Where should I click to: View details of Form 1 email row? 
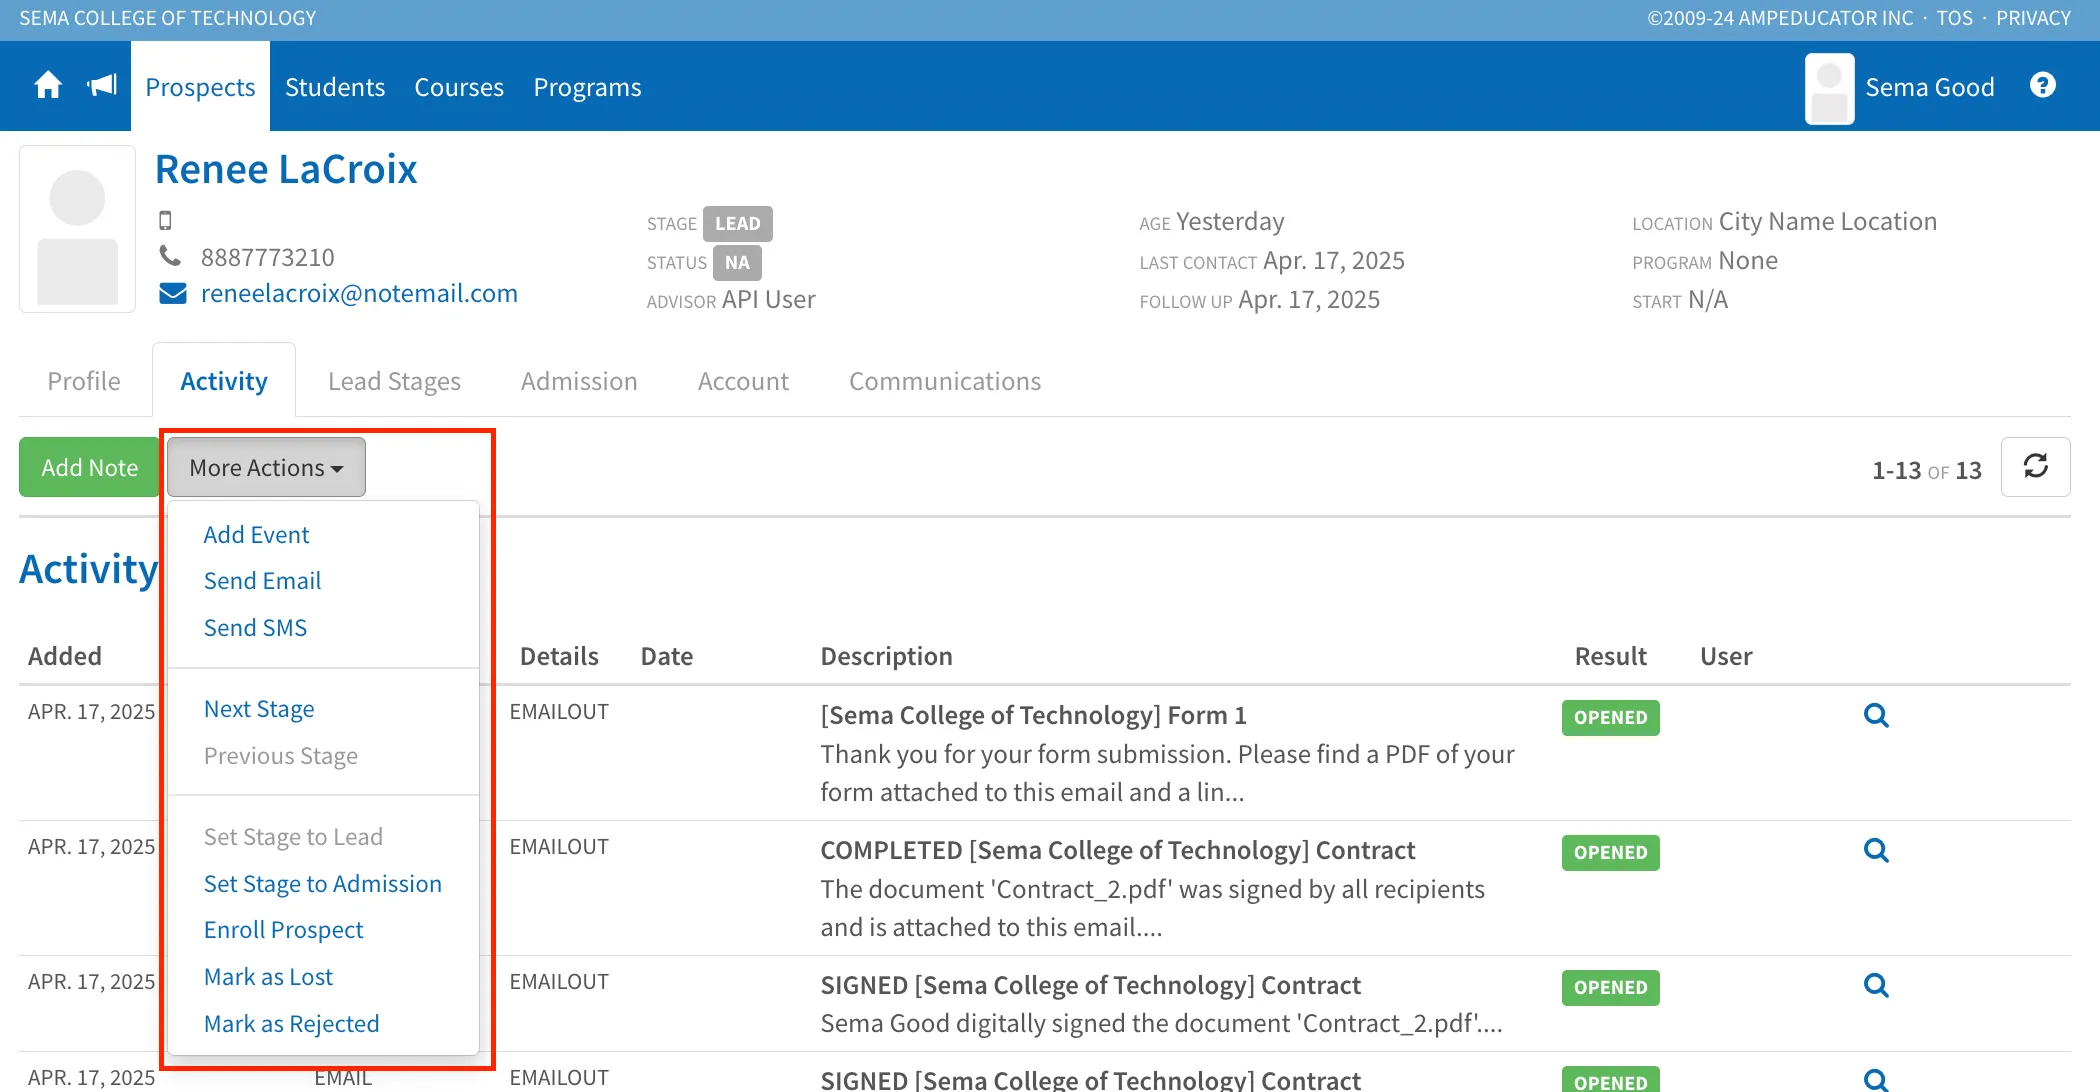[x=1876, y=716]
